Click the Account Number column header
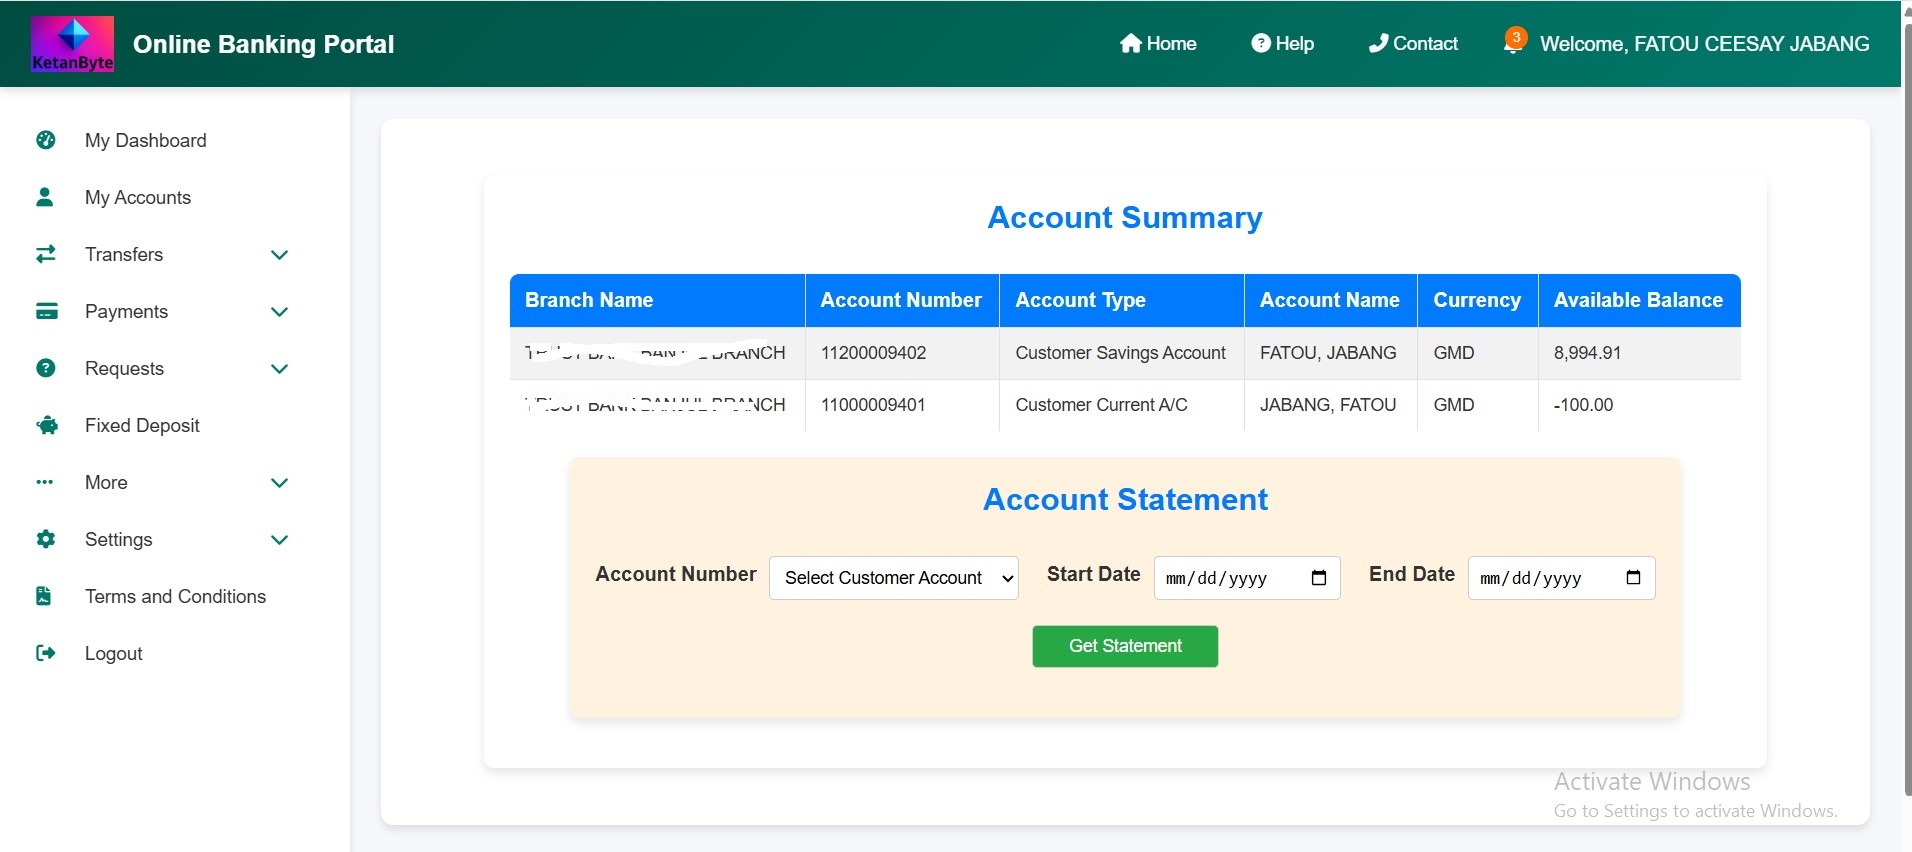1912x852 pixels. pyautogui.click(x=901, y=300)
